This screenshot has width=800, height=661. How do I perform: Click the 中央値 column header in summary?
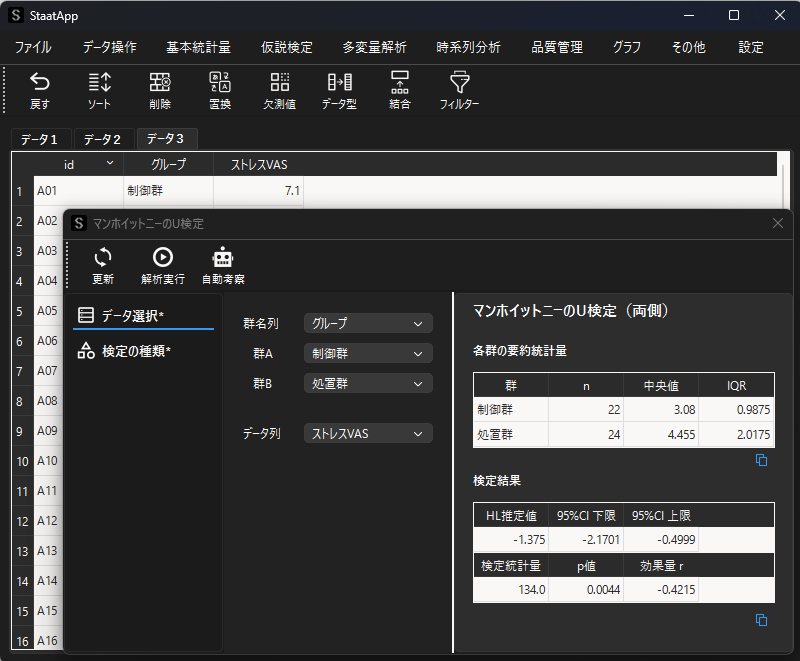[x=661, y=386]
